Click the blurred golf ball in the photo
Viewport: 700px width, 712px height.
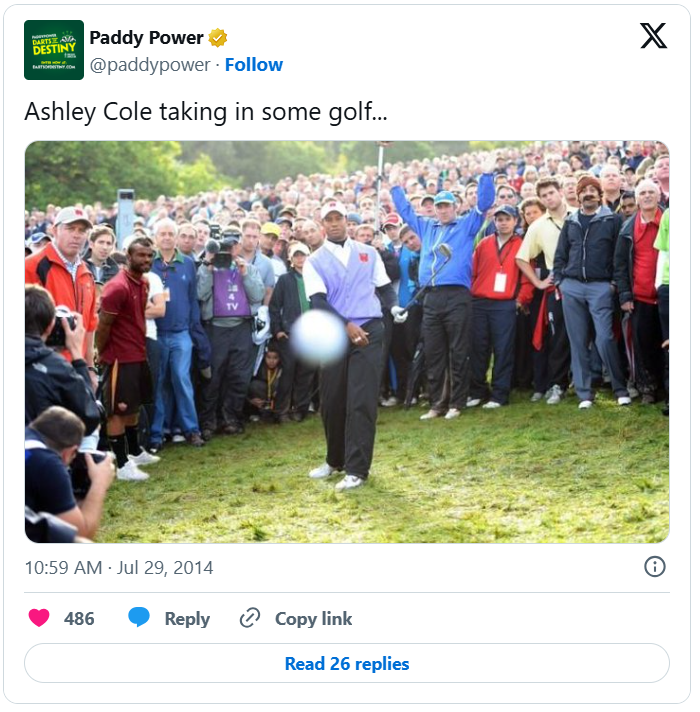[318, 336]
